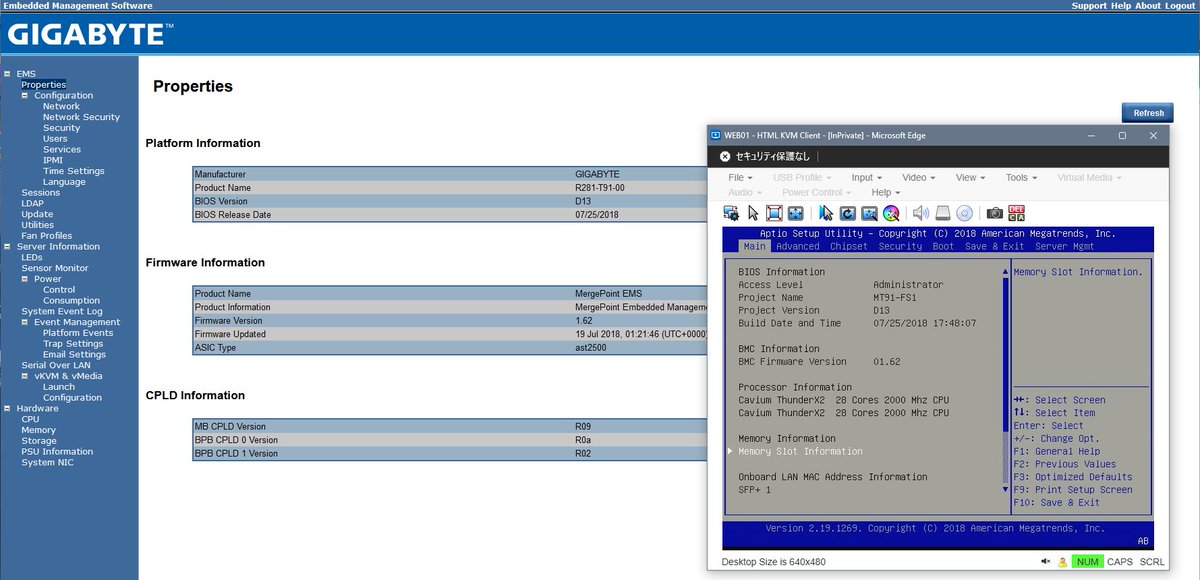Open LDAP in the sidebar
Viewport: 1200px width, 580px height.
click(33, 203)
